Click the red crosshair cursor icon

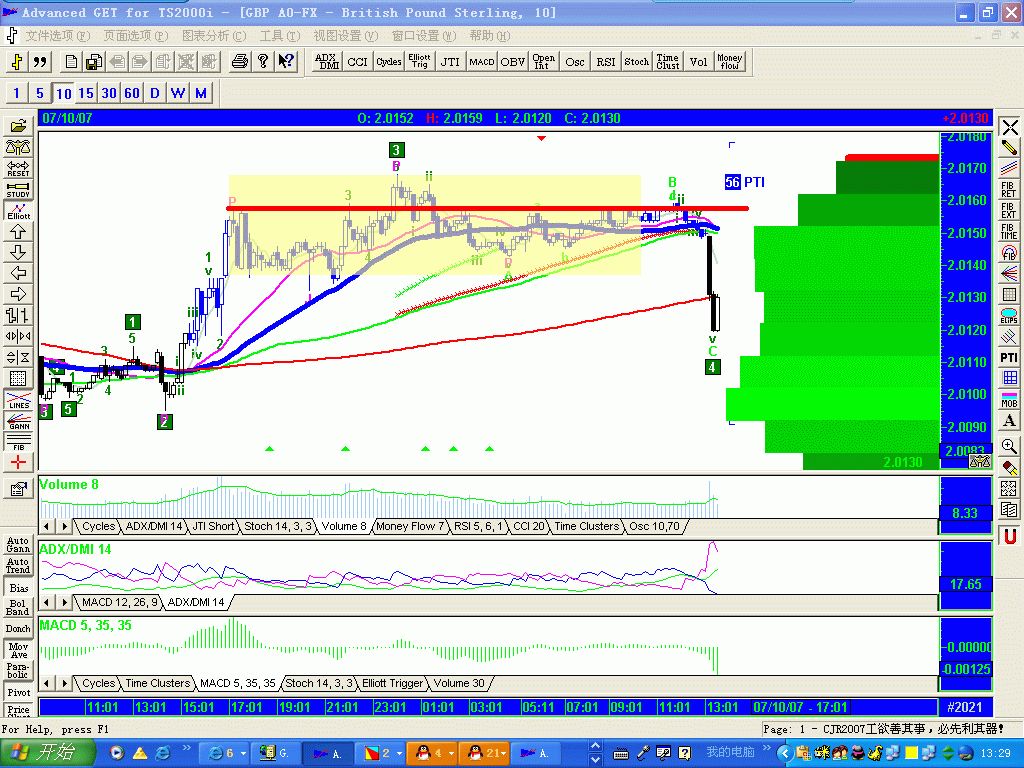point(18,463)
